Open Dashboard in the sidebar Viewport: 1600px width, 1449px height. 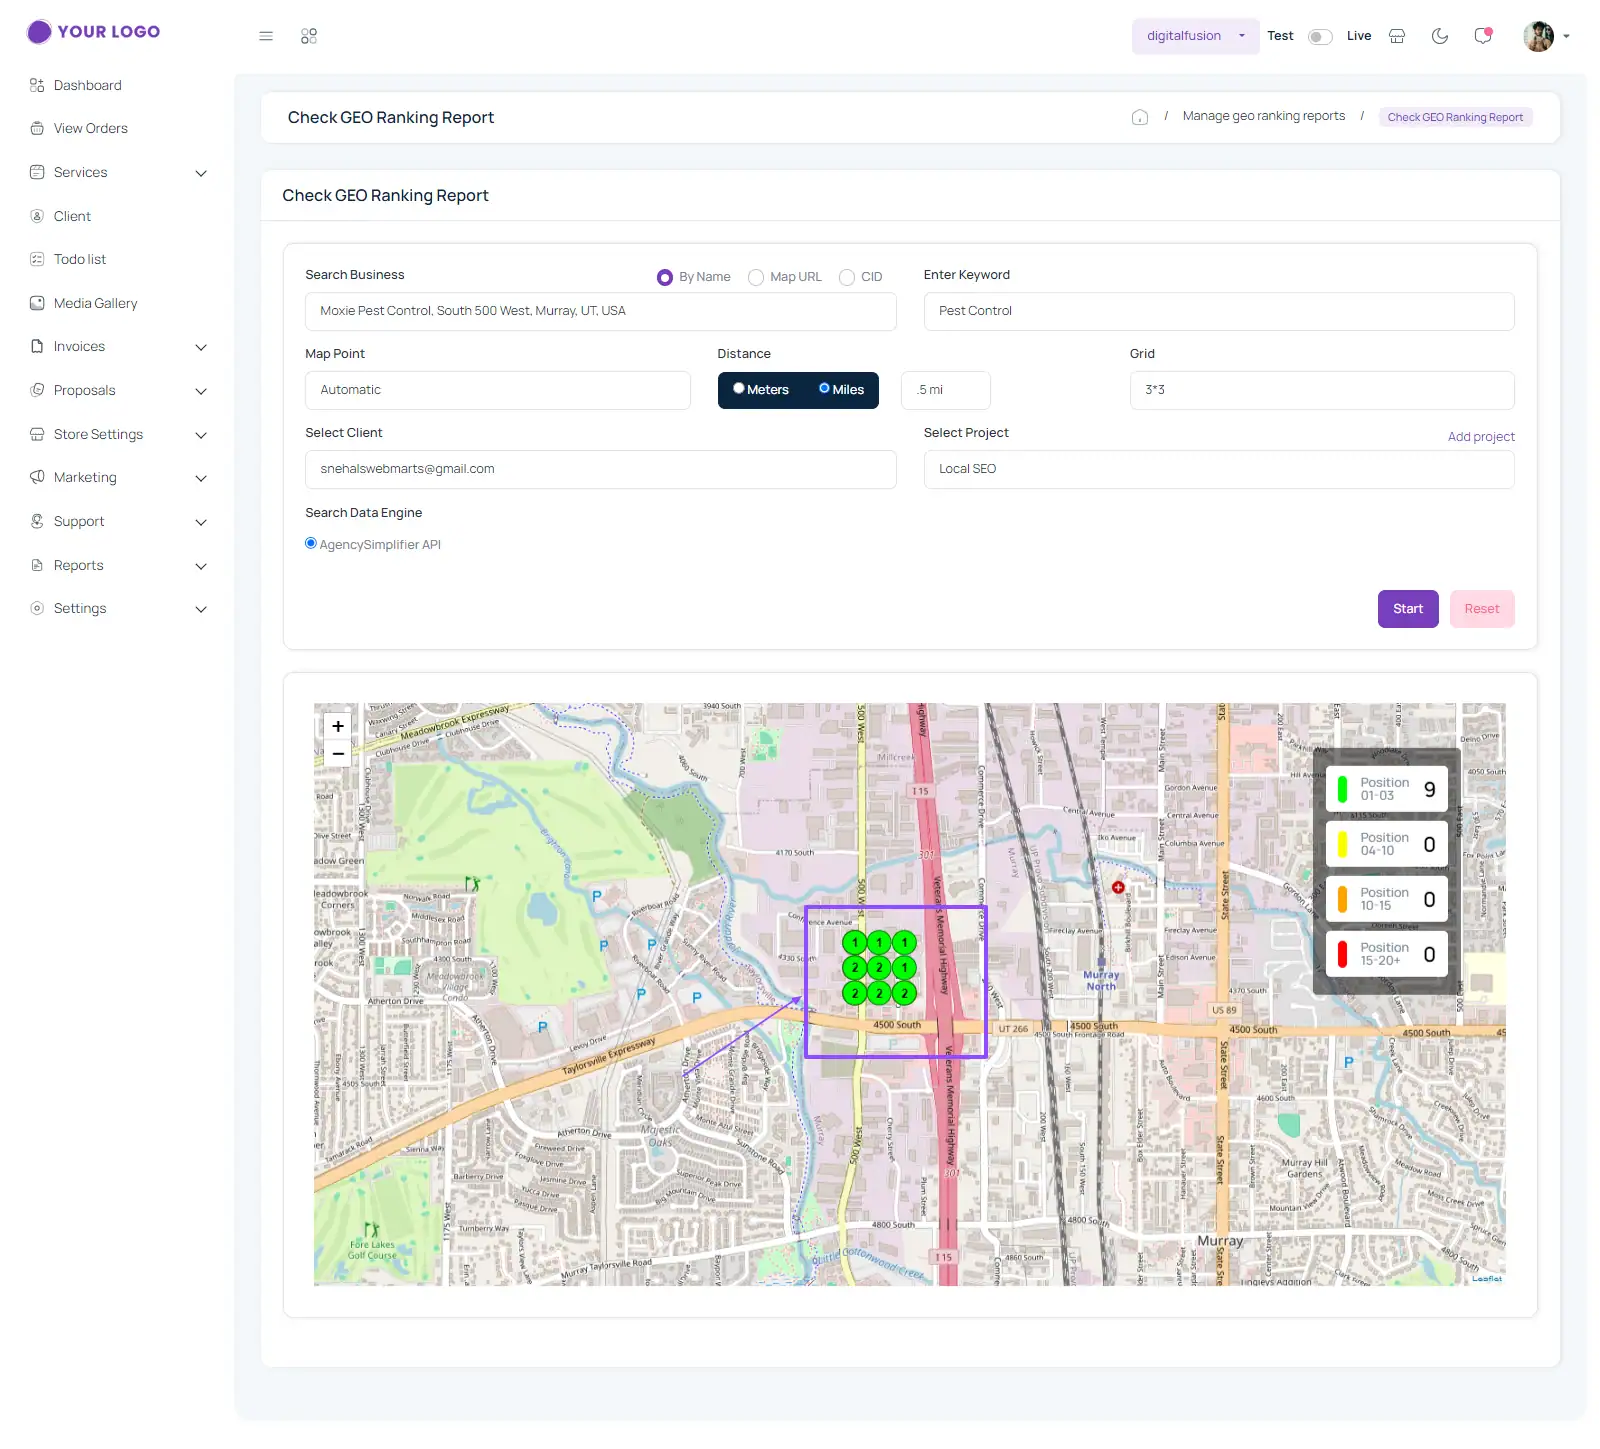[88, 85]
